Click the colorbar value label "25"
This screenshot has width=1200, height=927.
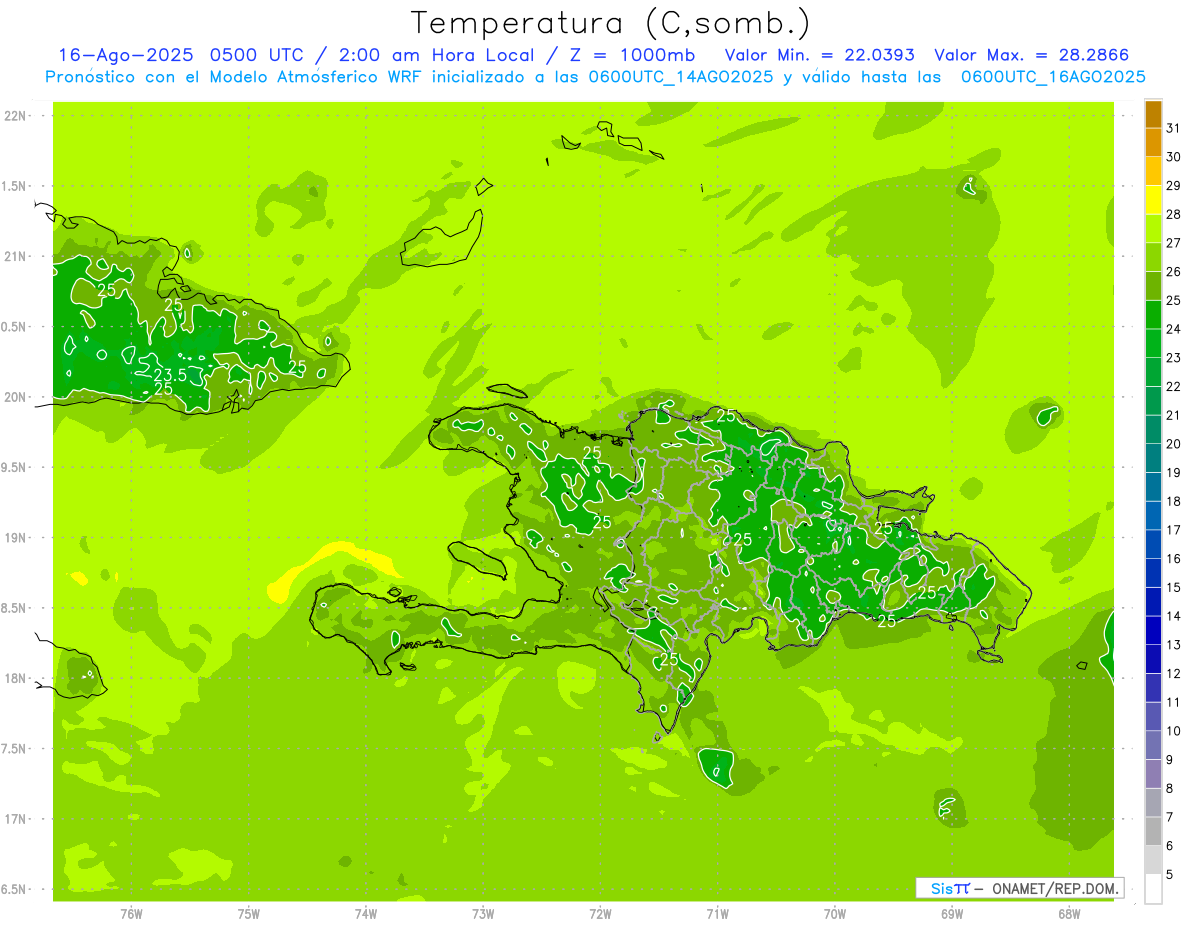(x=1174, y=300)
